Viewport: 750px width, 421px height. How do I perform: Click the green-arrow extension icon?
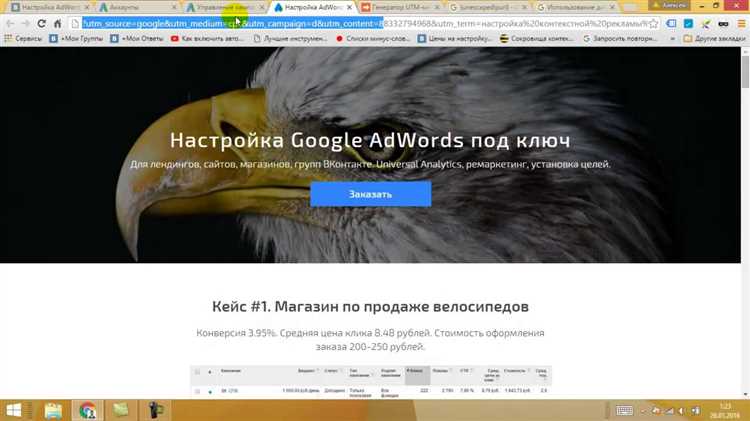(x=706, y=23)
